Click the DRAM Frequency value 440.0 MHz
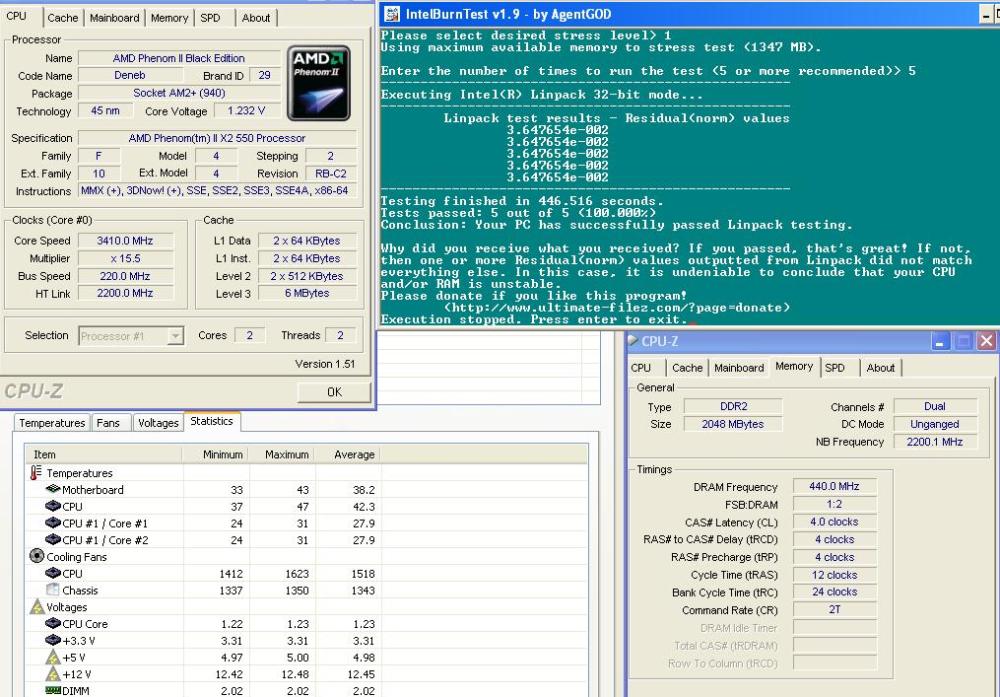1000x697 pixels. pos(834,486)
